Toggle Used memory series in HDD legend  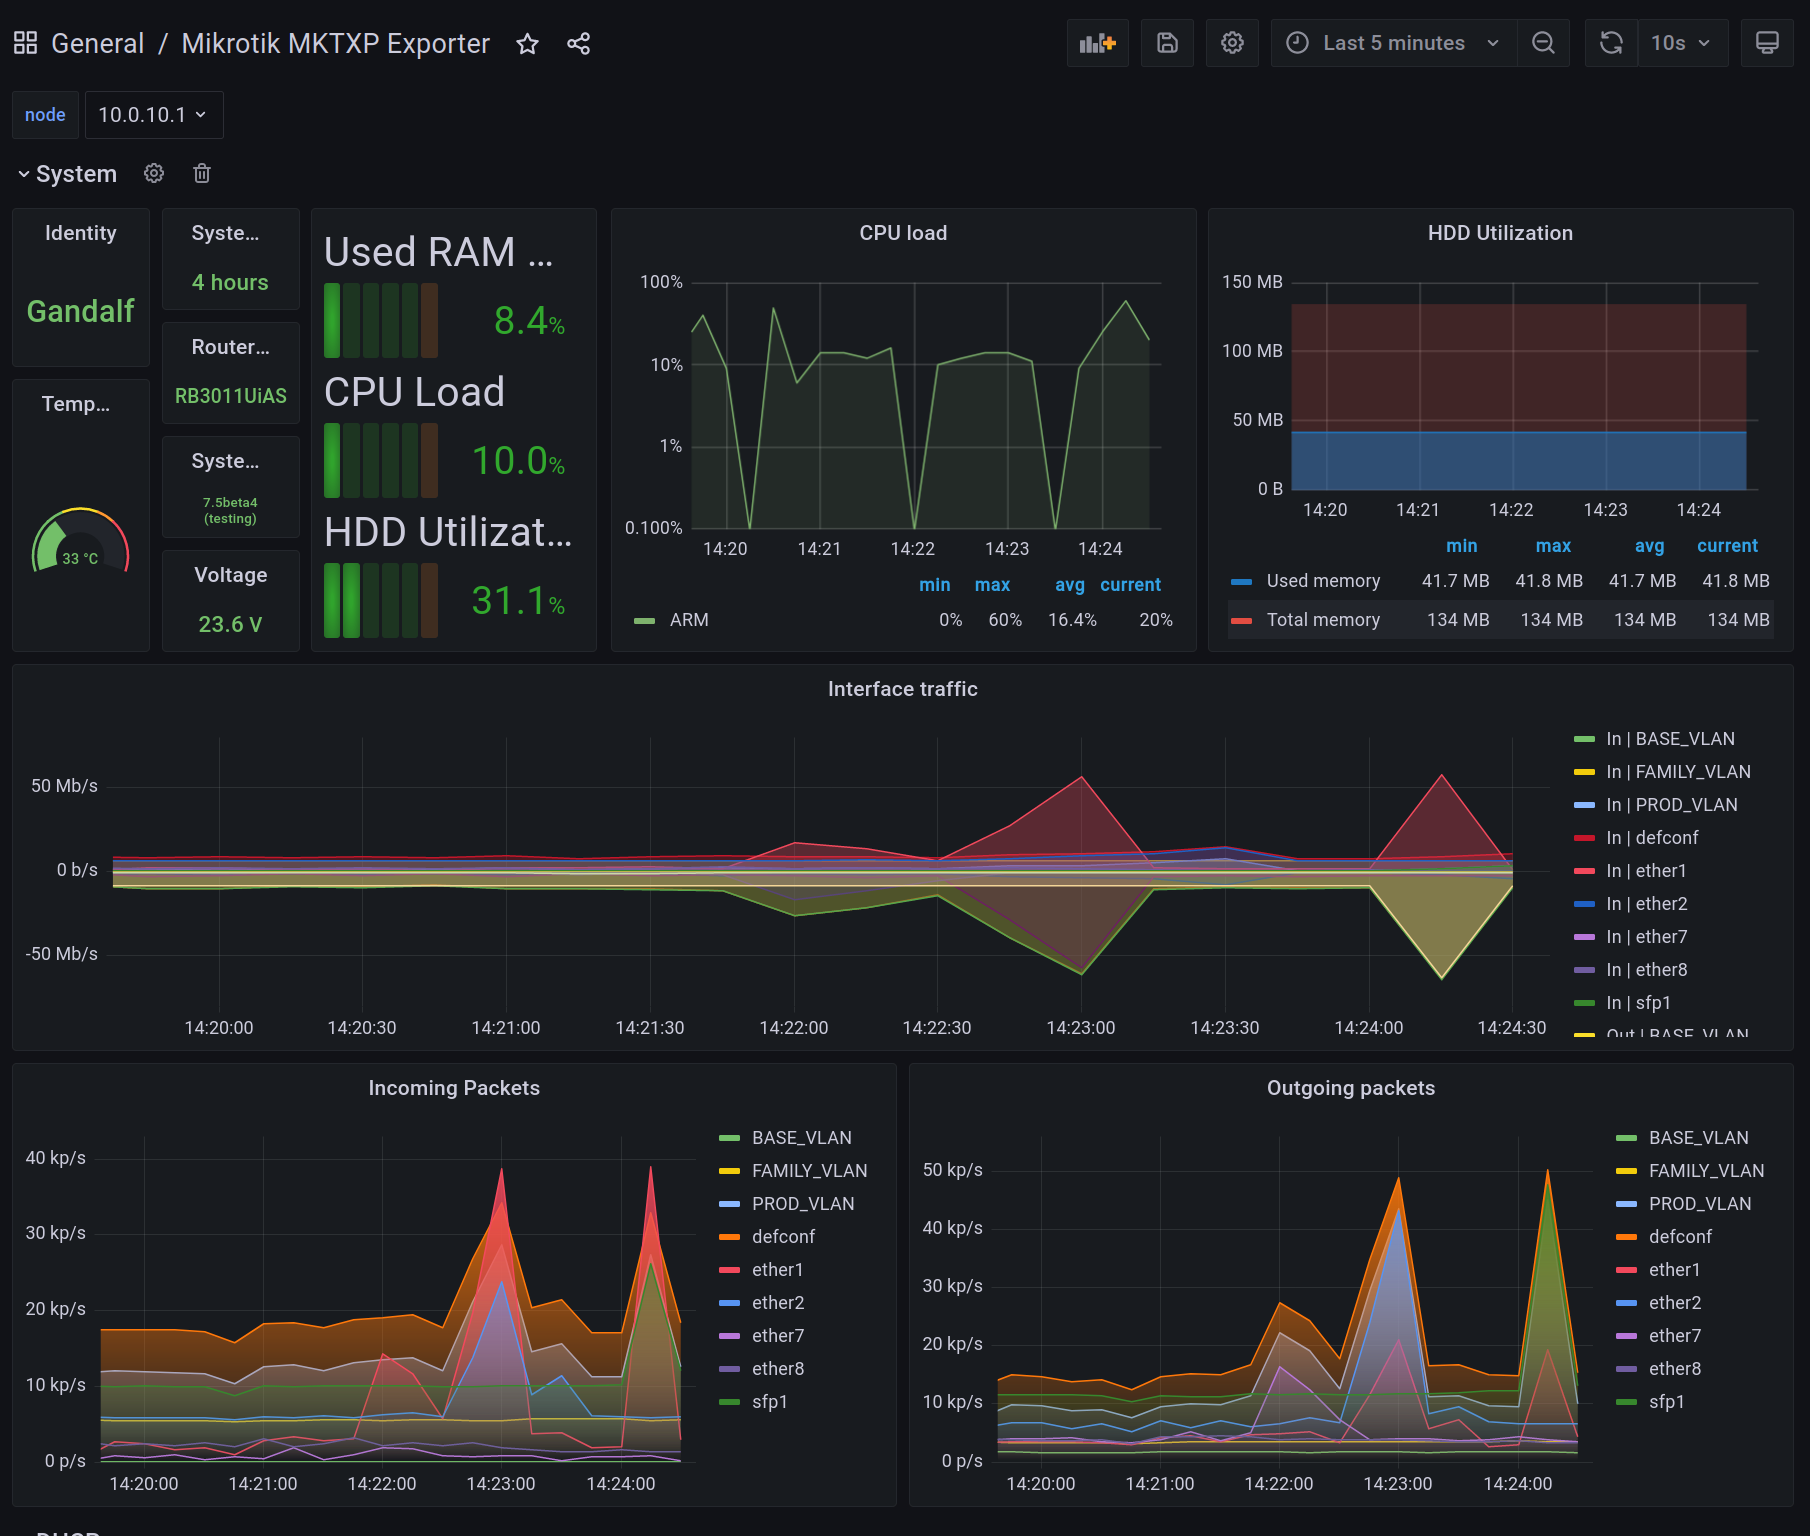click(x=1322, y=581)
